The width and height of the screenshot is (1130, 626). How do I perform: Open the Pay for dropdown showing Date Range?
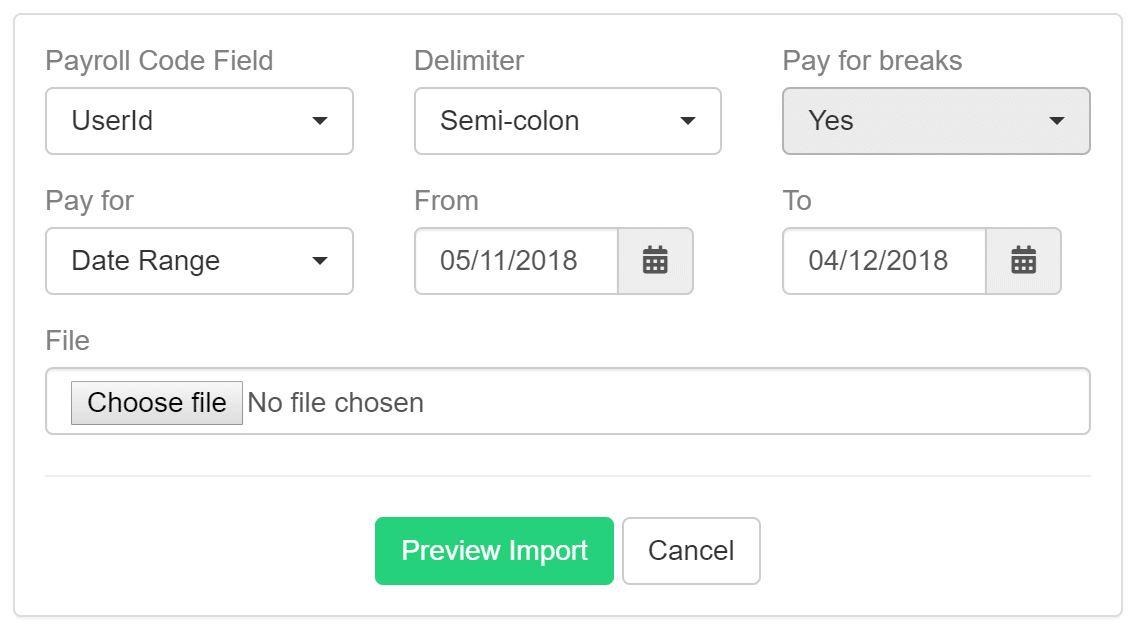coord(200,261)
